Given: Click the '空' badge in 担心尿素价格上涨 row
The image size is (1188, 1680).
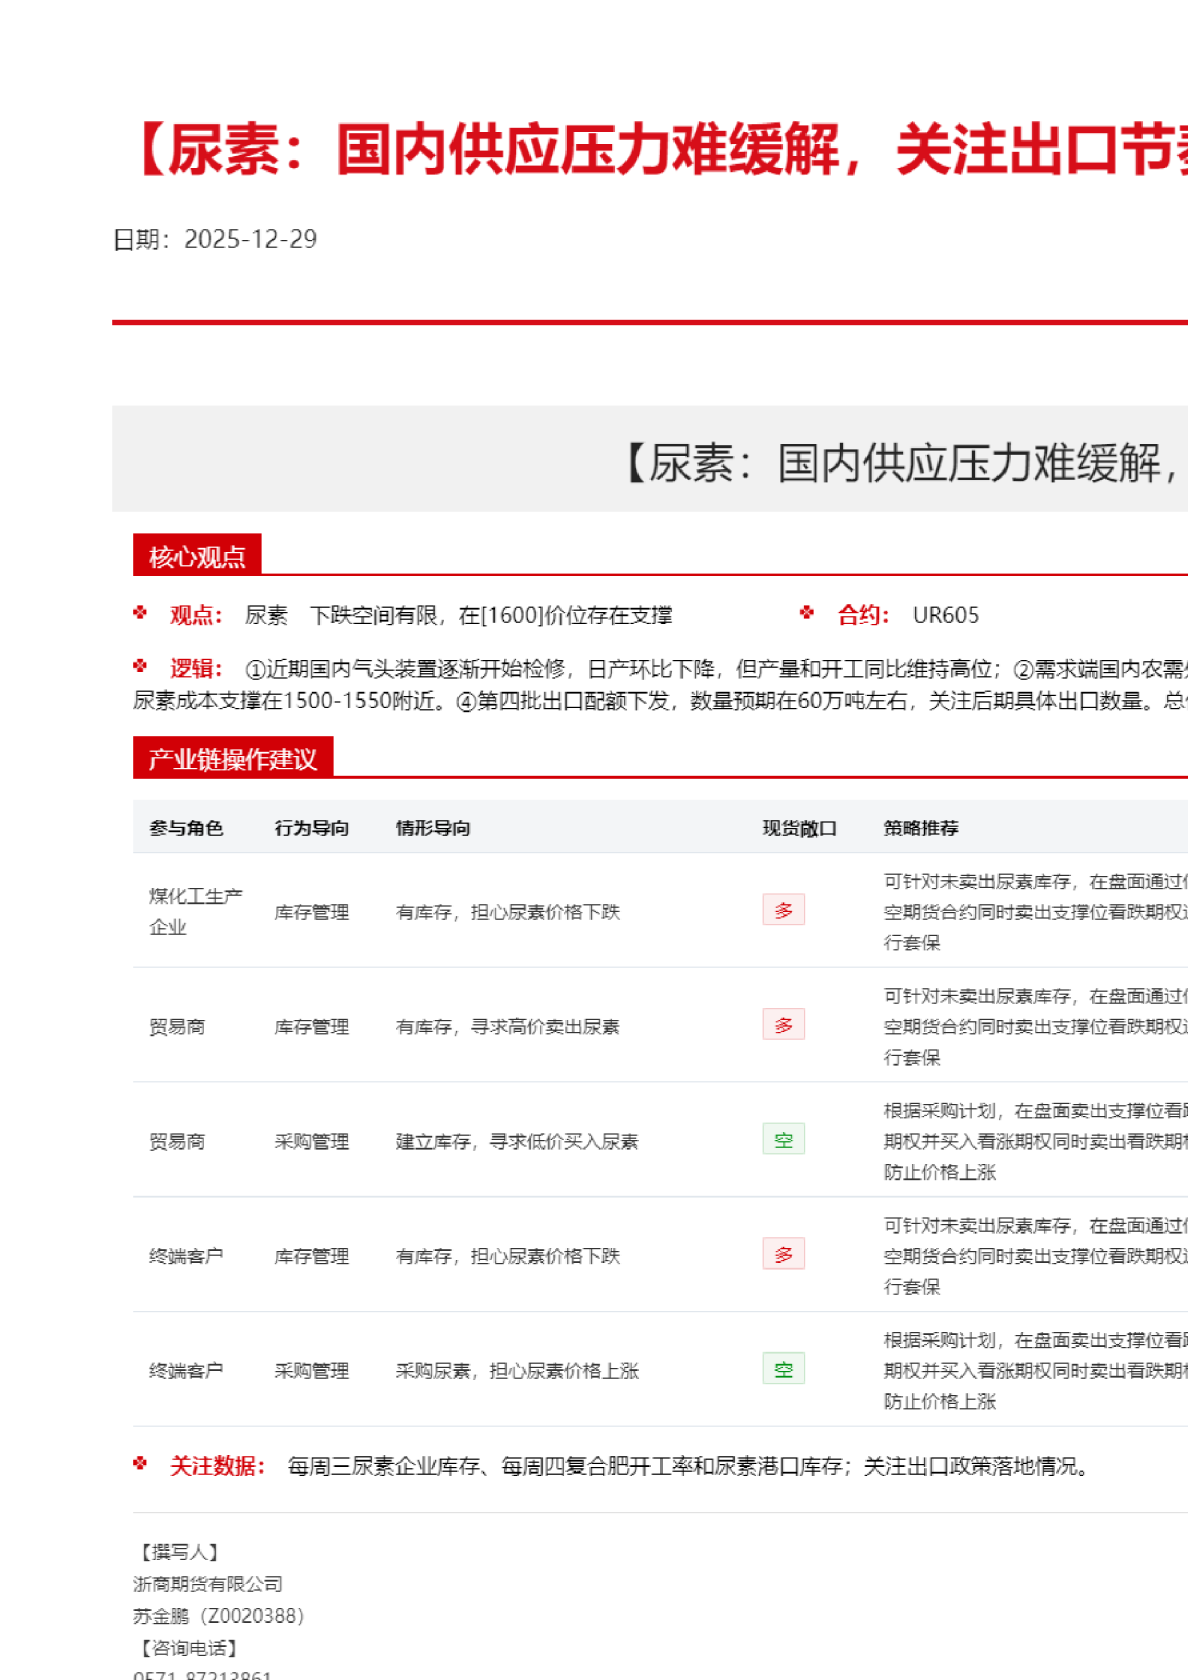Looking at the screenshot, I should click(783, 1369).
